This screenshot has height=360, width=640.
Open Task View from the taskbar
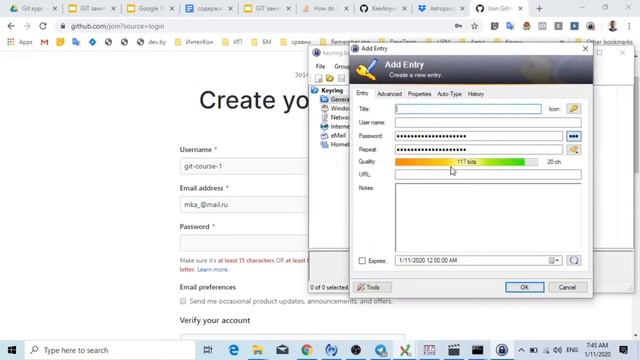[x=208, y=350]
